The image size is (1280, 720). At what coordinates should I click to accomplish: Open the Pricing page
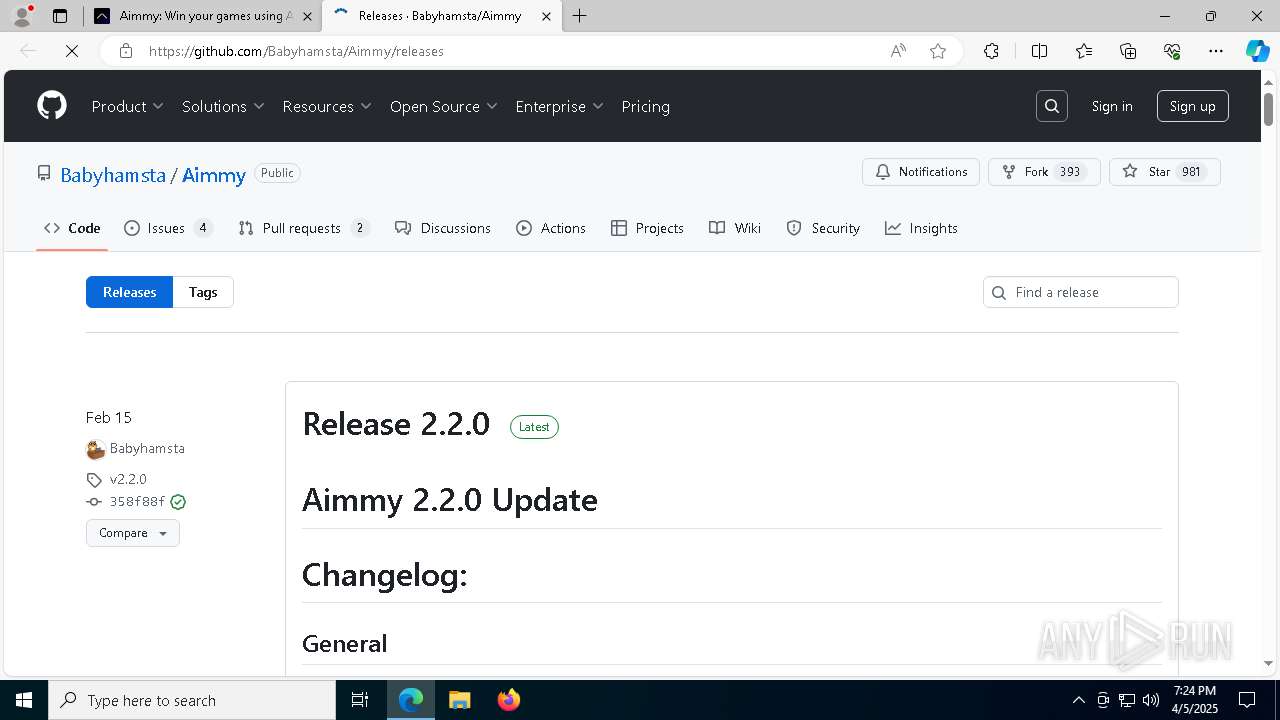[x=646, y=106]
